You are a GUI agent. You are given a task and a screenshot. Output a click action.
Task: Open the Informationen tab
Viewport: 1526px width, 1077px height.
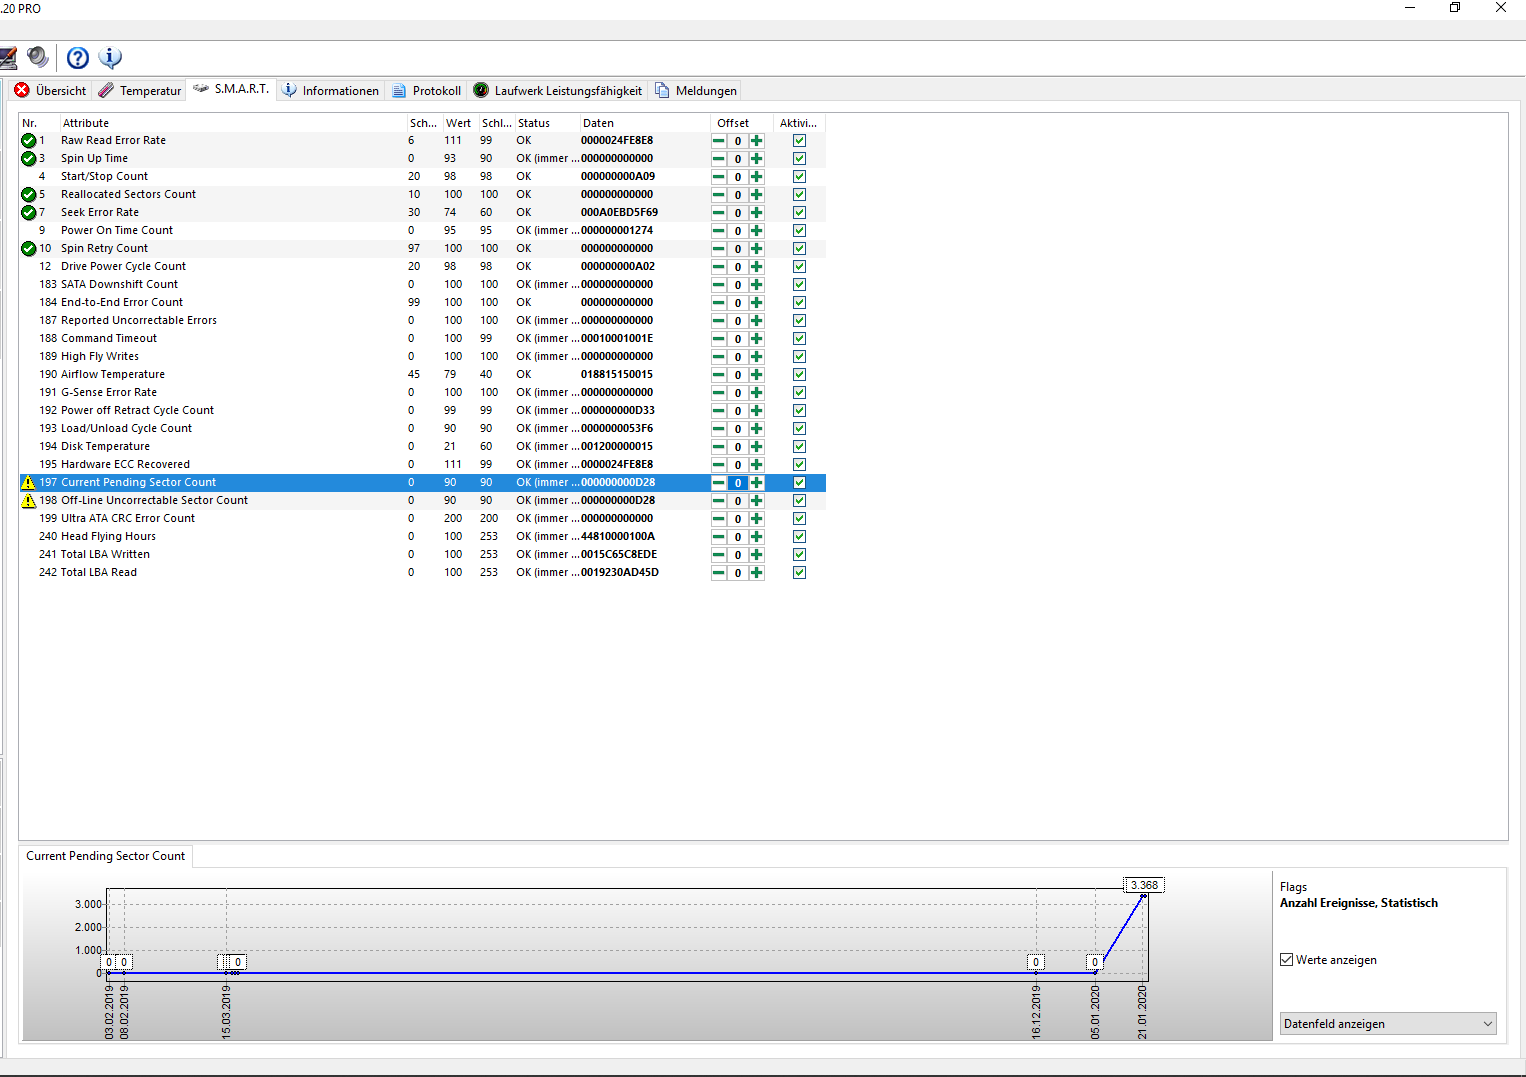click(331, 90)
